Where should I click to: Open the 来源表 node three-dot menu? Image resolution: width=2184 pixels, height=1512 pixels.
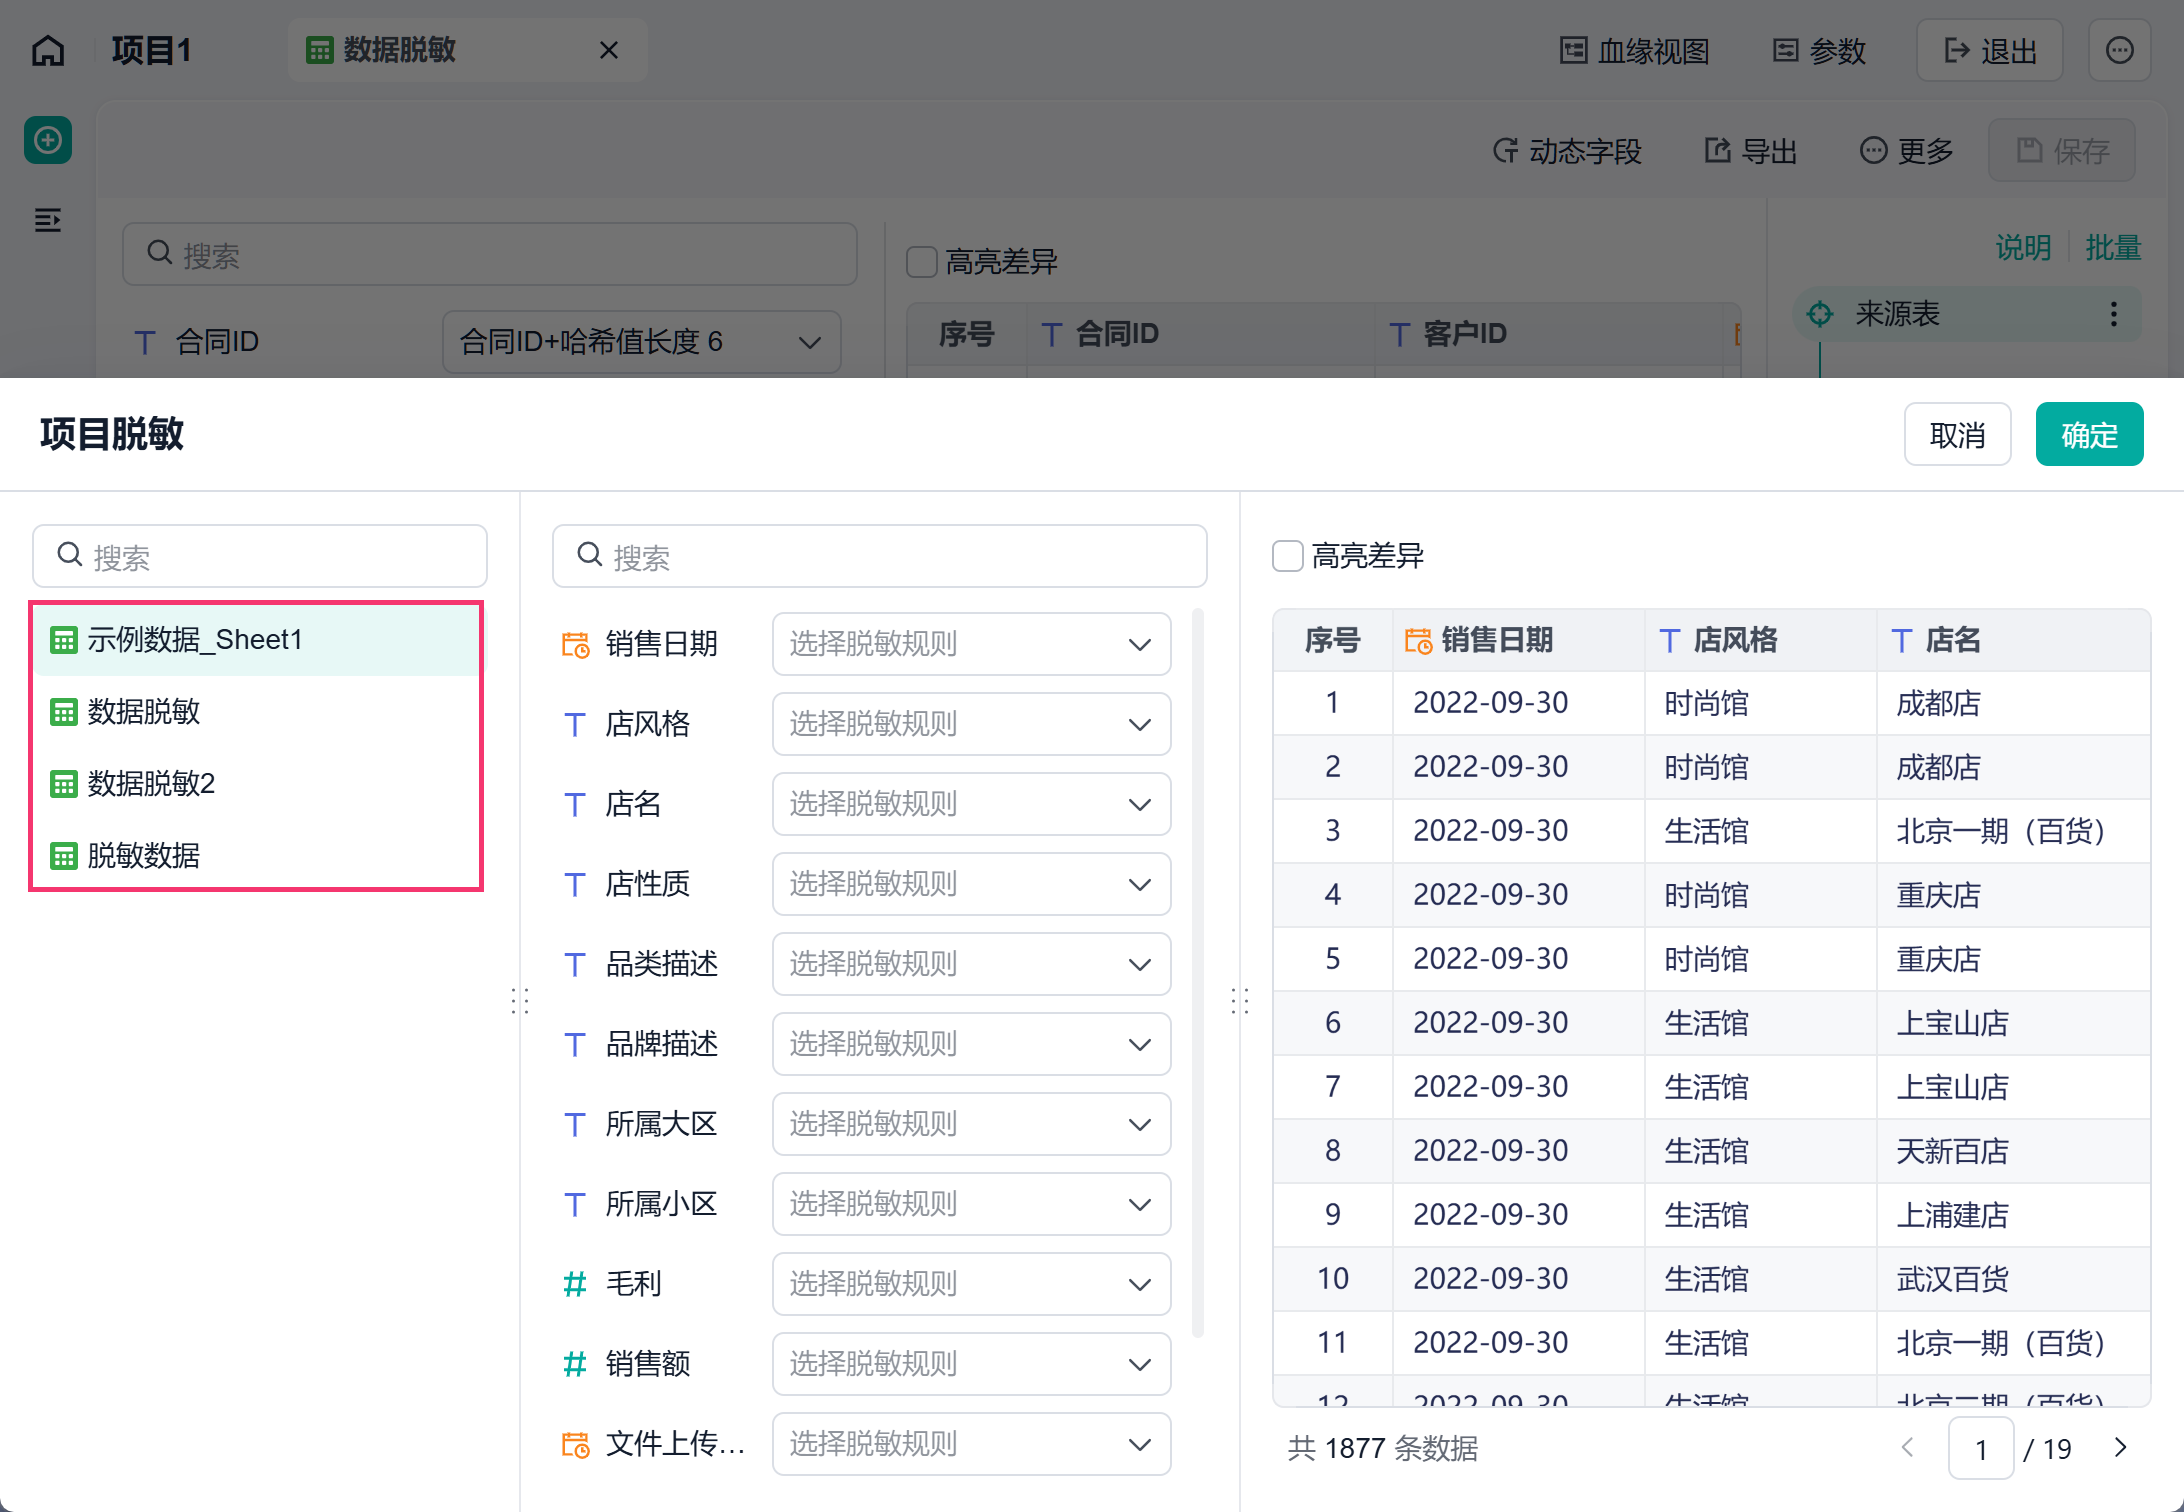click(x=2113, y=314)
